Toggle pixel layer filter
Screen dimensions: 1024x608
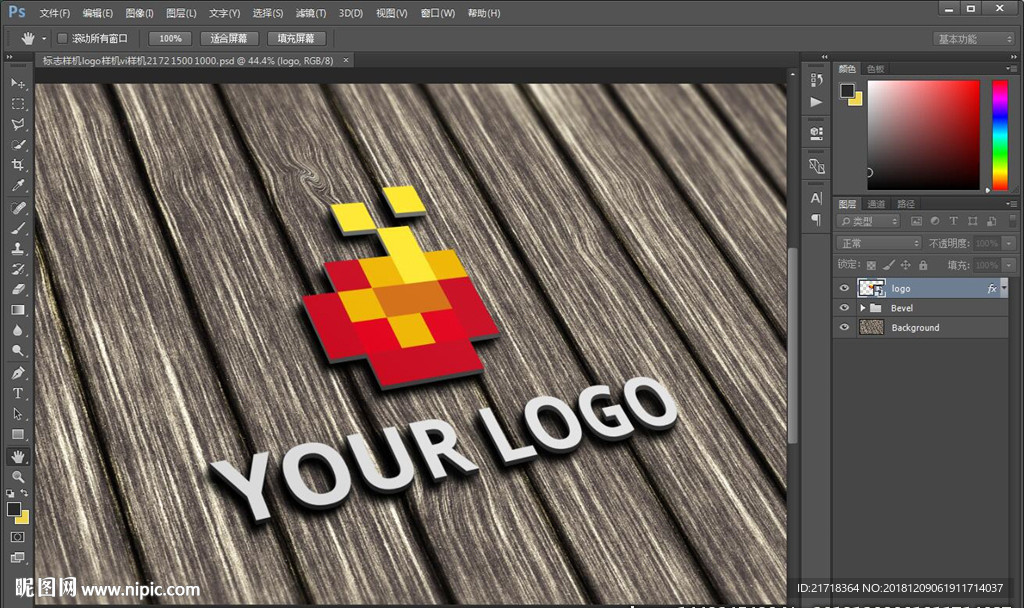tap(916, 221)
